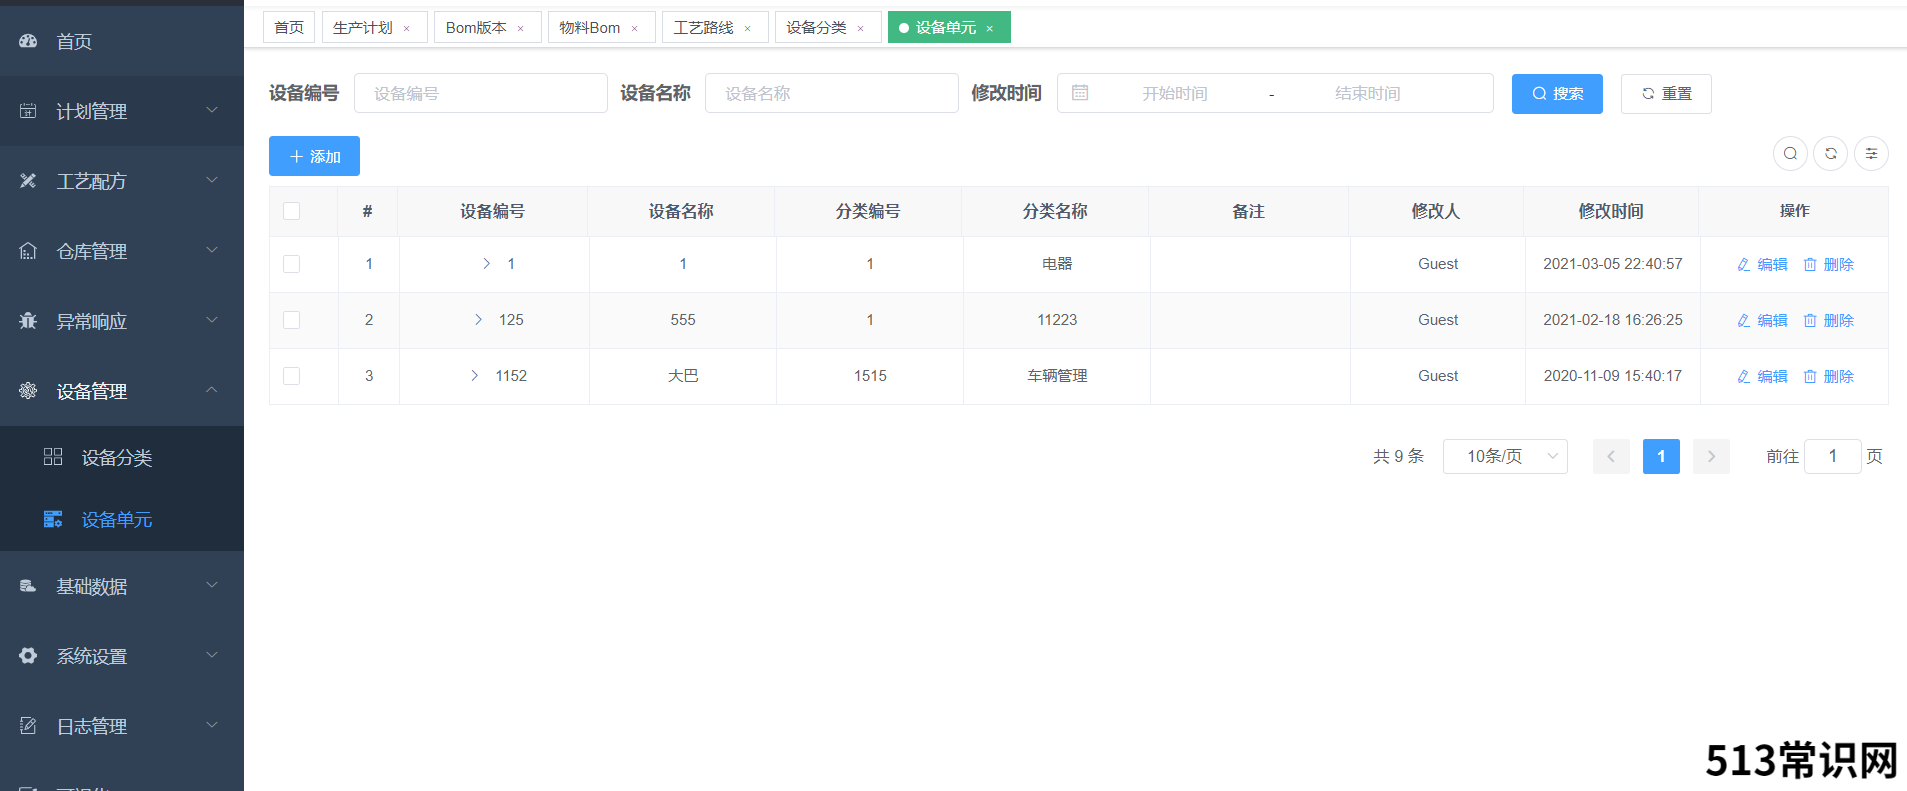Check the checkbox for row 3
Screen dimensions: 1907x791
click(292, 376)
